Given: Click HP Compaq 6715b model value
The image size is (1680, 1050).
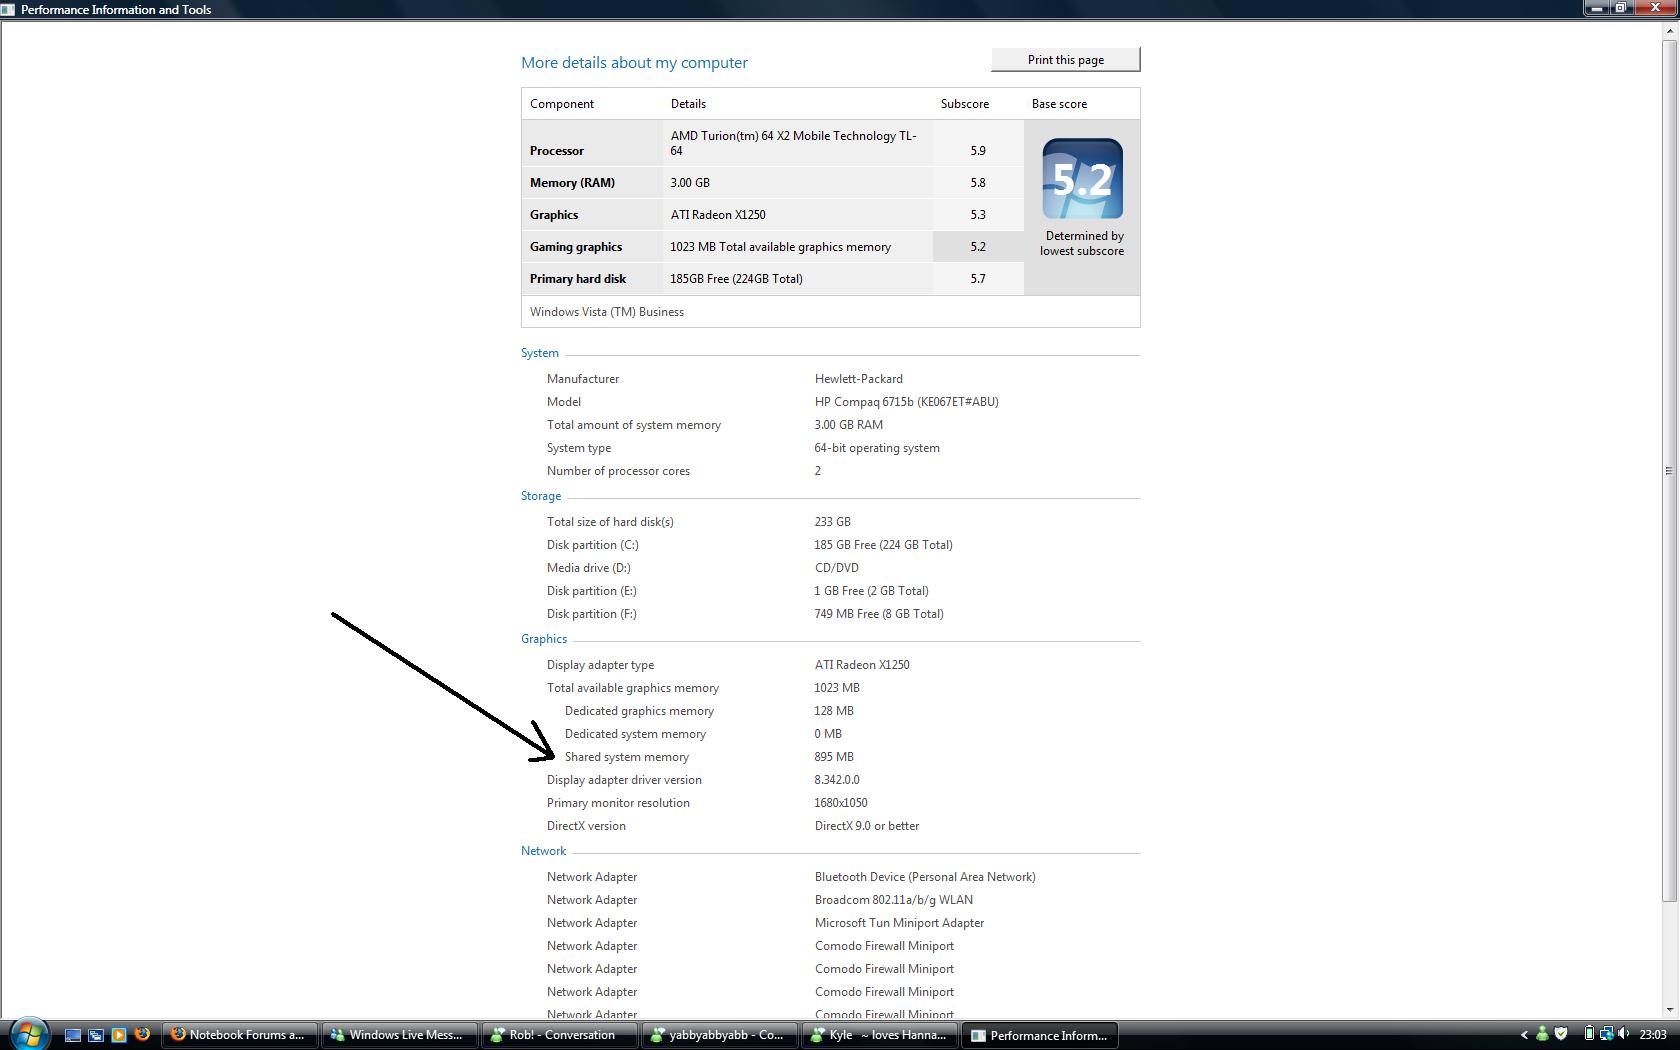Looking at the screenshot, I should 906,402.
